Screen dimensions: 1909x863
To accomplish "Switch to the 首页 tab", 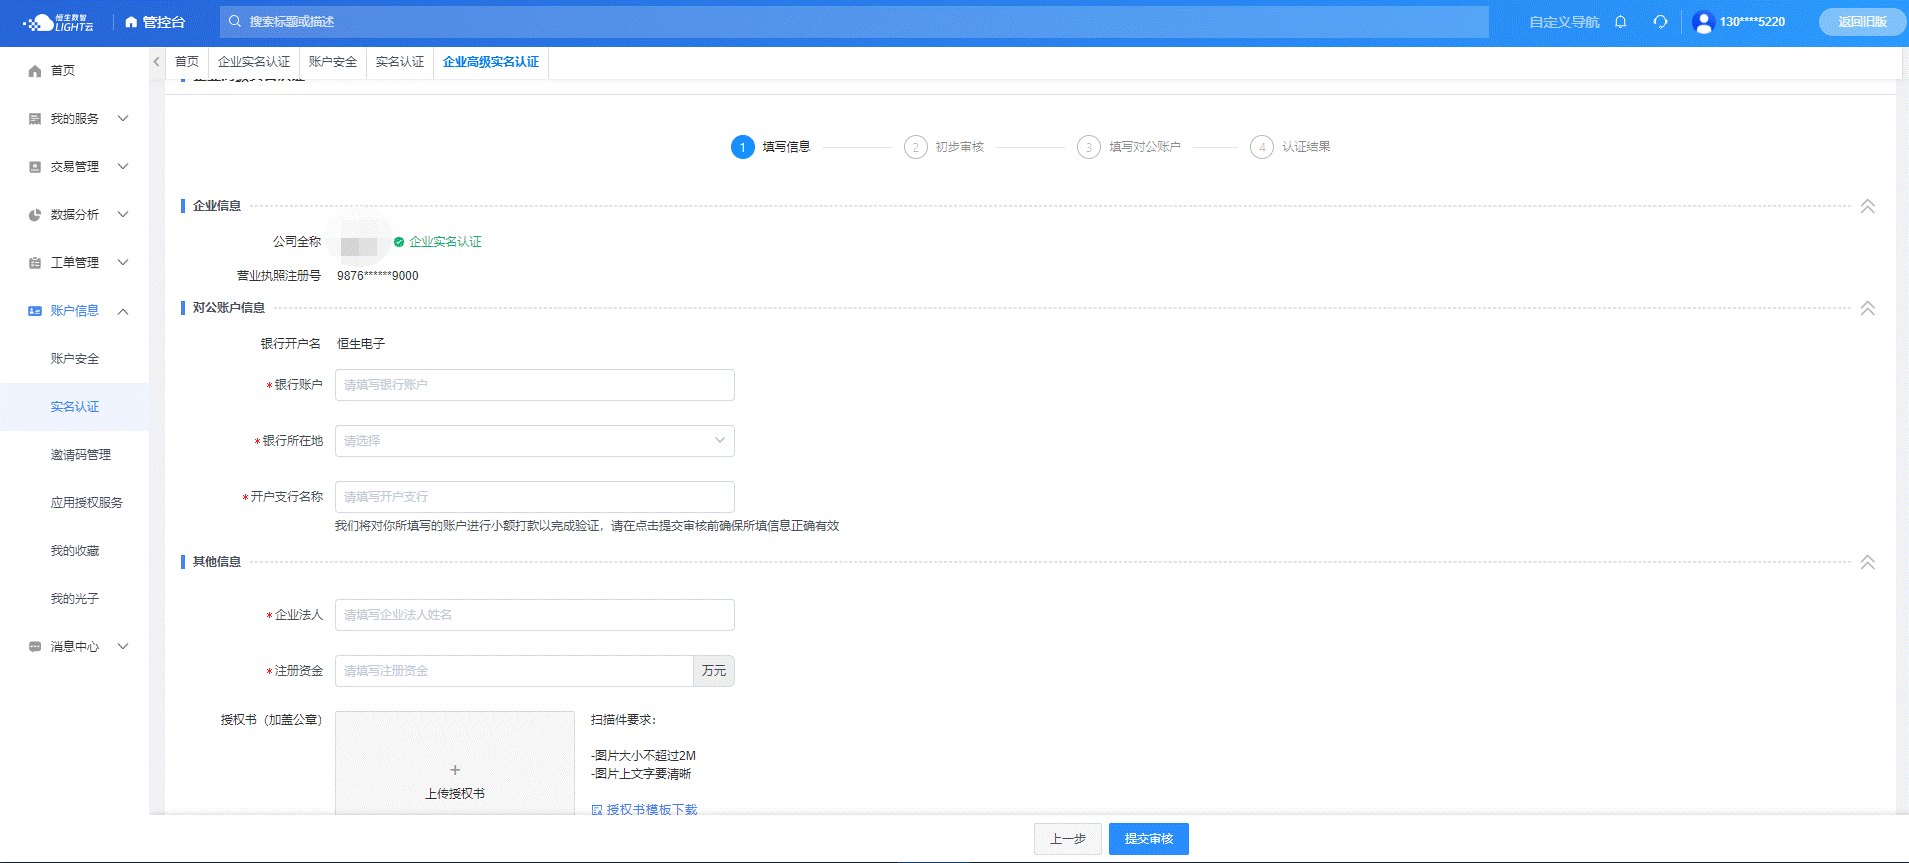I will click(x=187, y=62).
